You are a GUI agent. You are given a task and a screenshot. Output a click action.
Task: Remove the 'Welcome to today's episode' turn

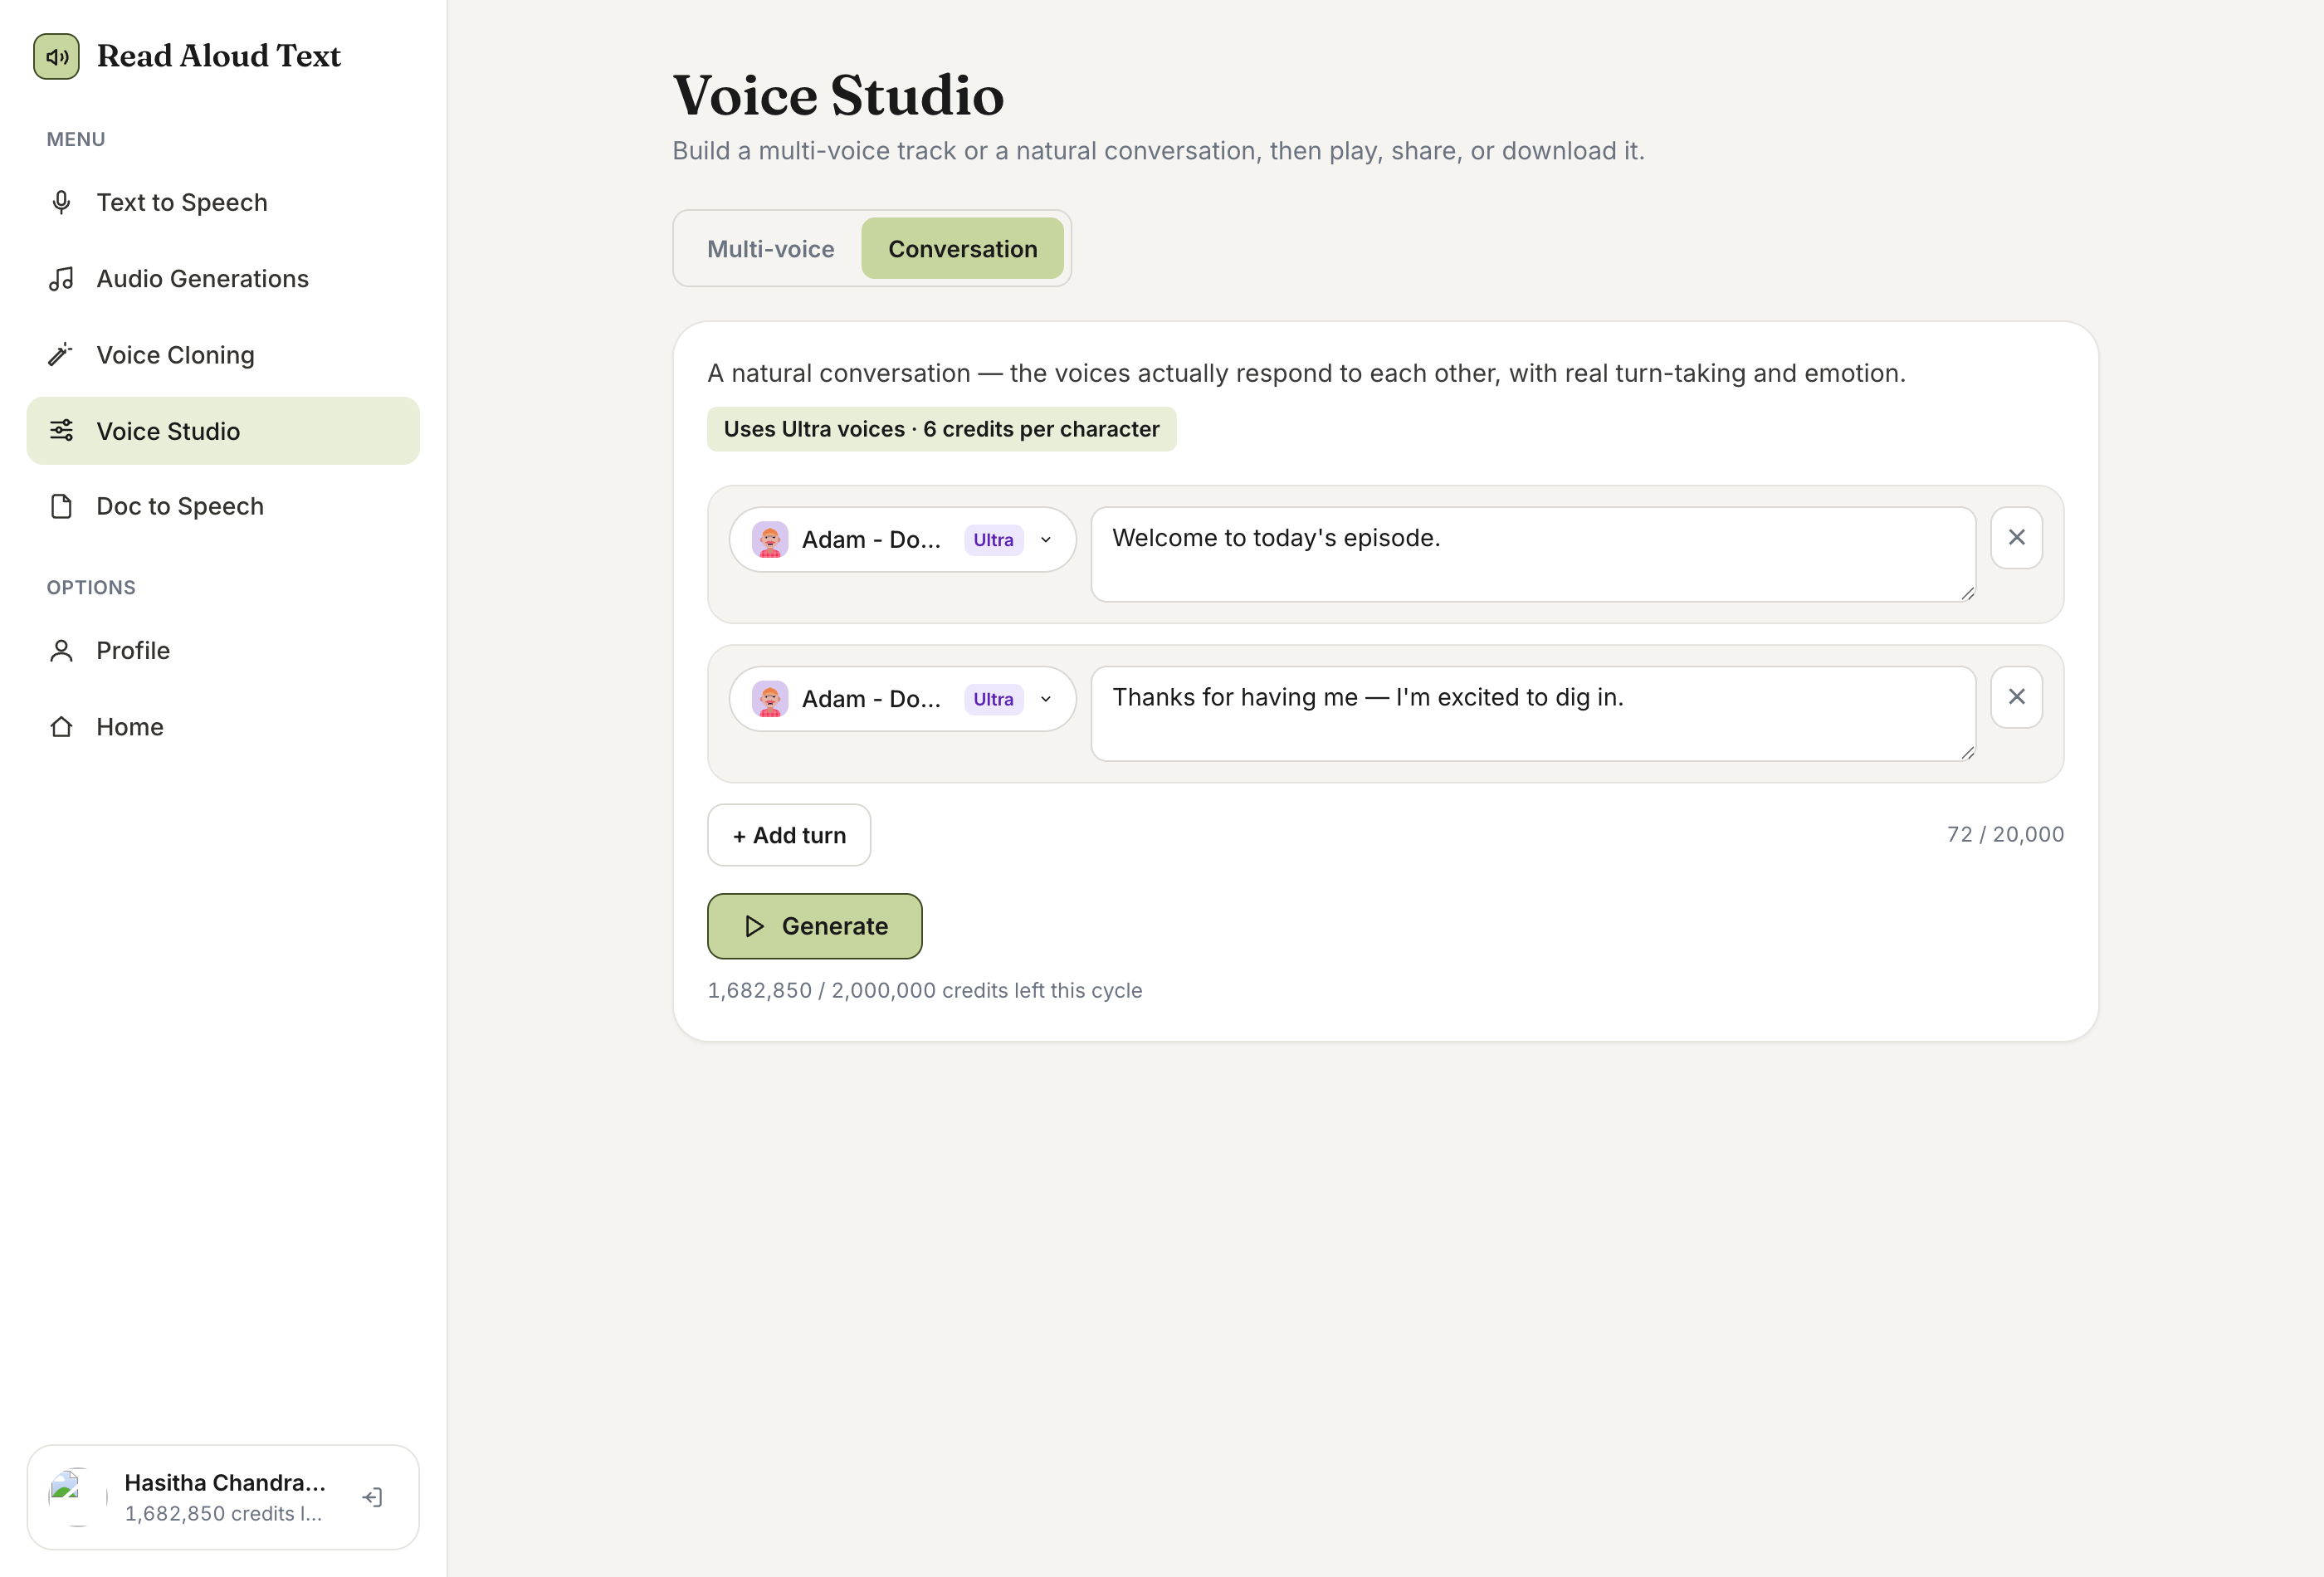coord(2016,538)
